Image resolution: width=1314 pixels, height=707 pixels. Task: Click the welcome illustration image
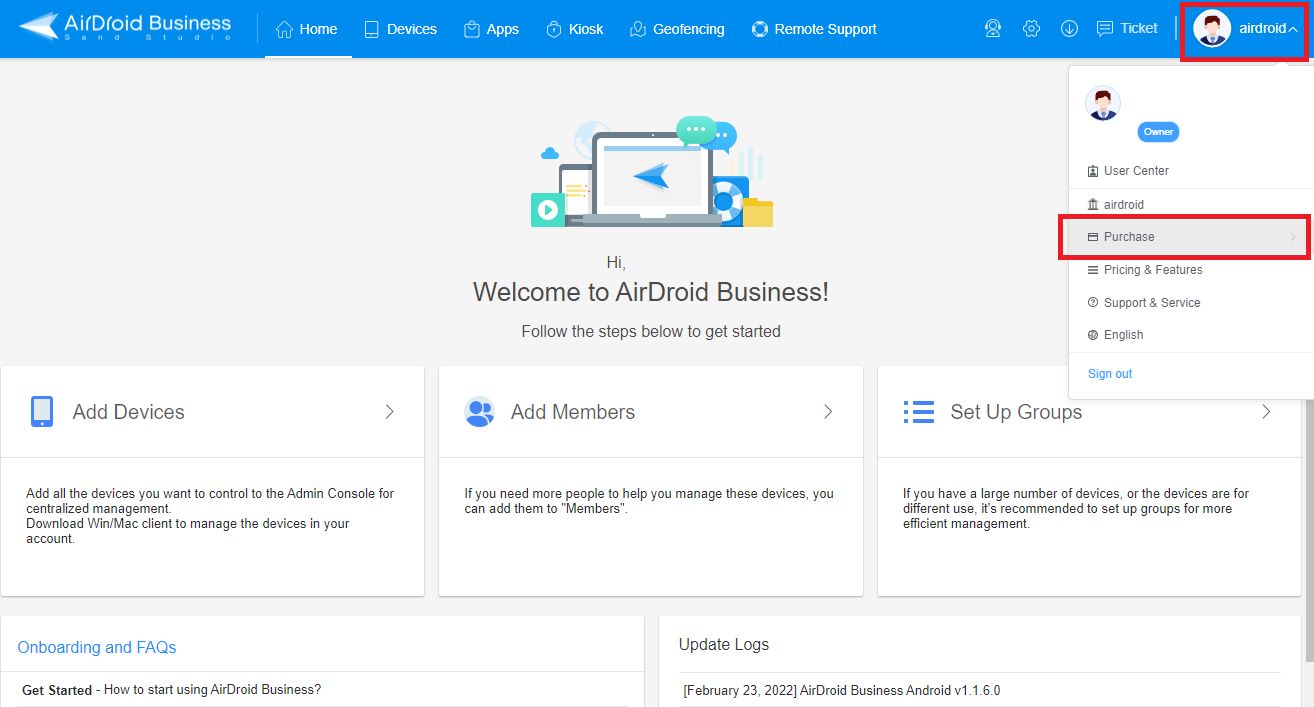click(x=651, y=172)
